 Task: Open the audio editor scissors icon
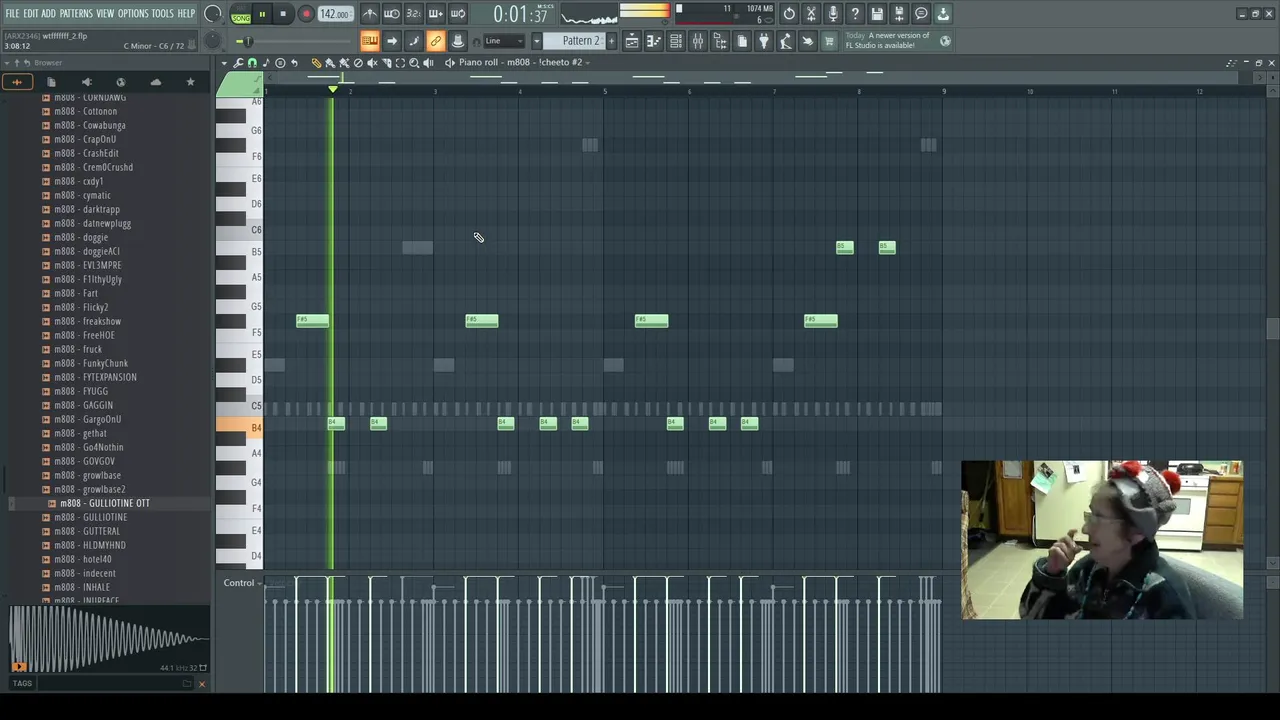(x=811, y=14)
